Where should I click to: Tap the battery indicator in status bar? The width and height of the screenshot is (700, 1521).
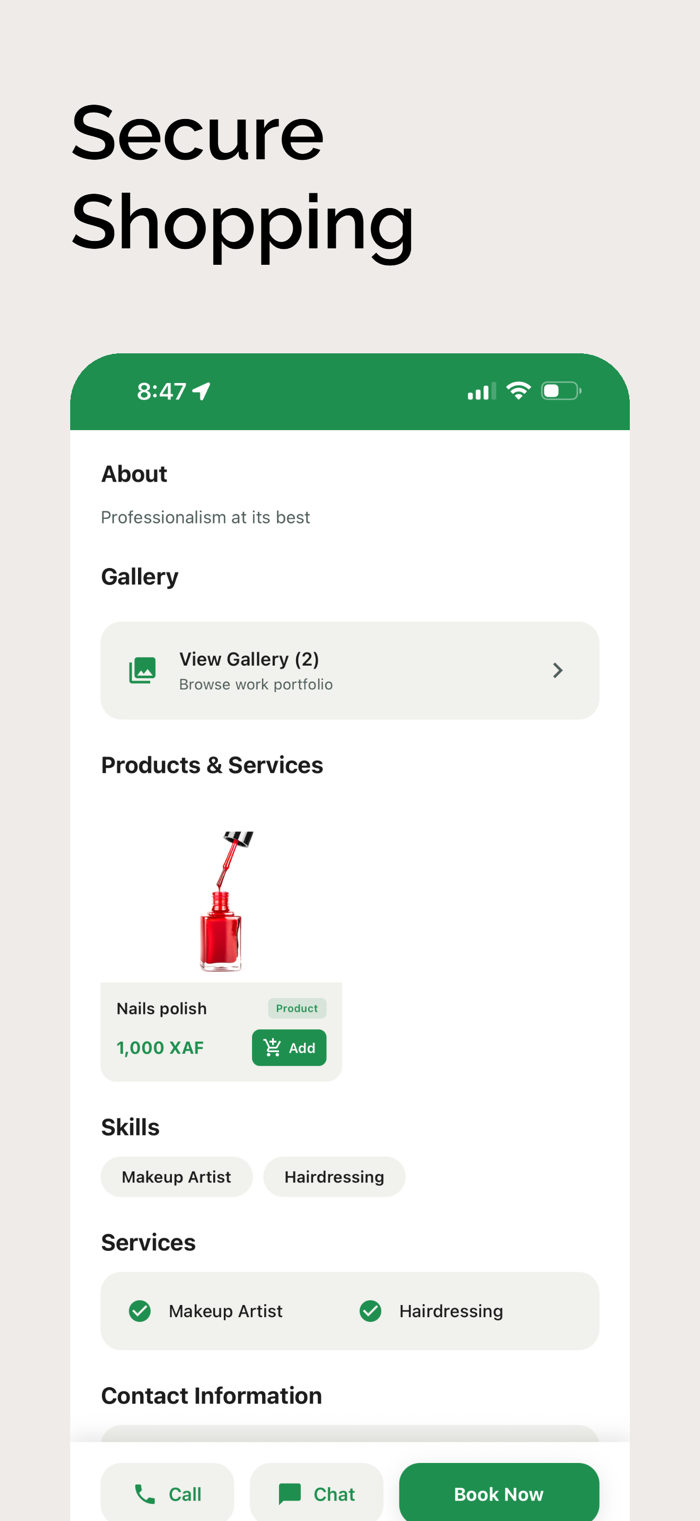(561, 391)
